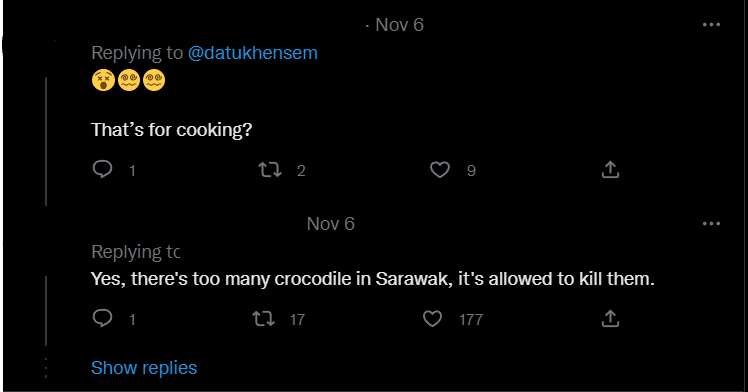Like the "That's for cooking?" tweet
The image size is (748, 392).
coord(439,169)
